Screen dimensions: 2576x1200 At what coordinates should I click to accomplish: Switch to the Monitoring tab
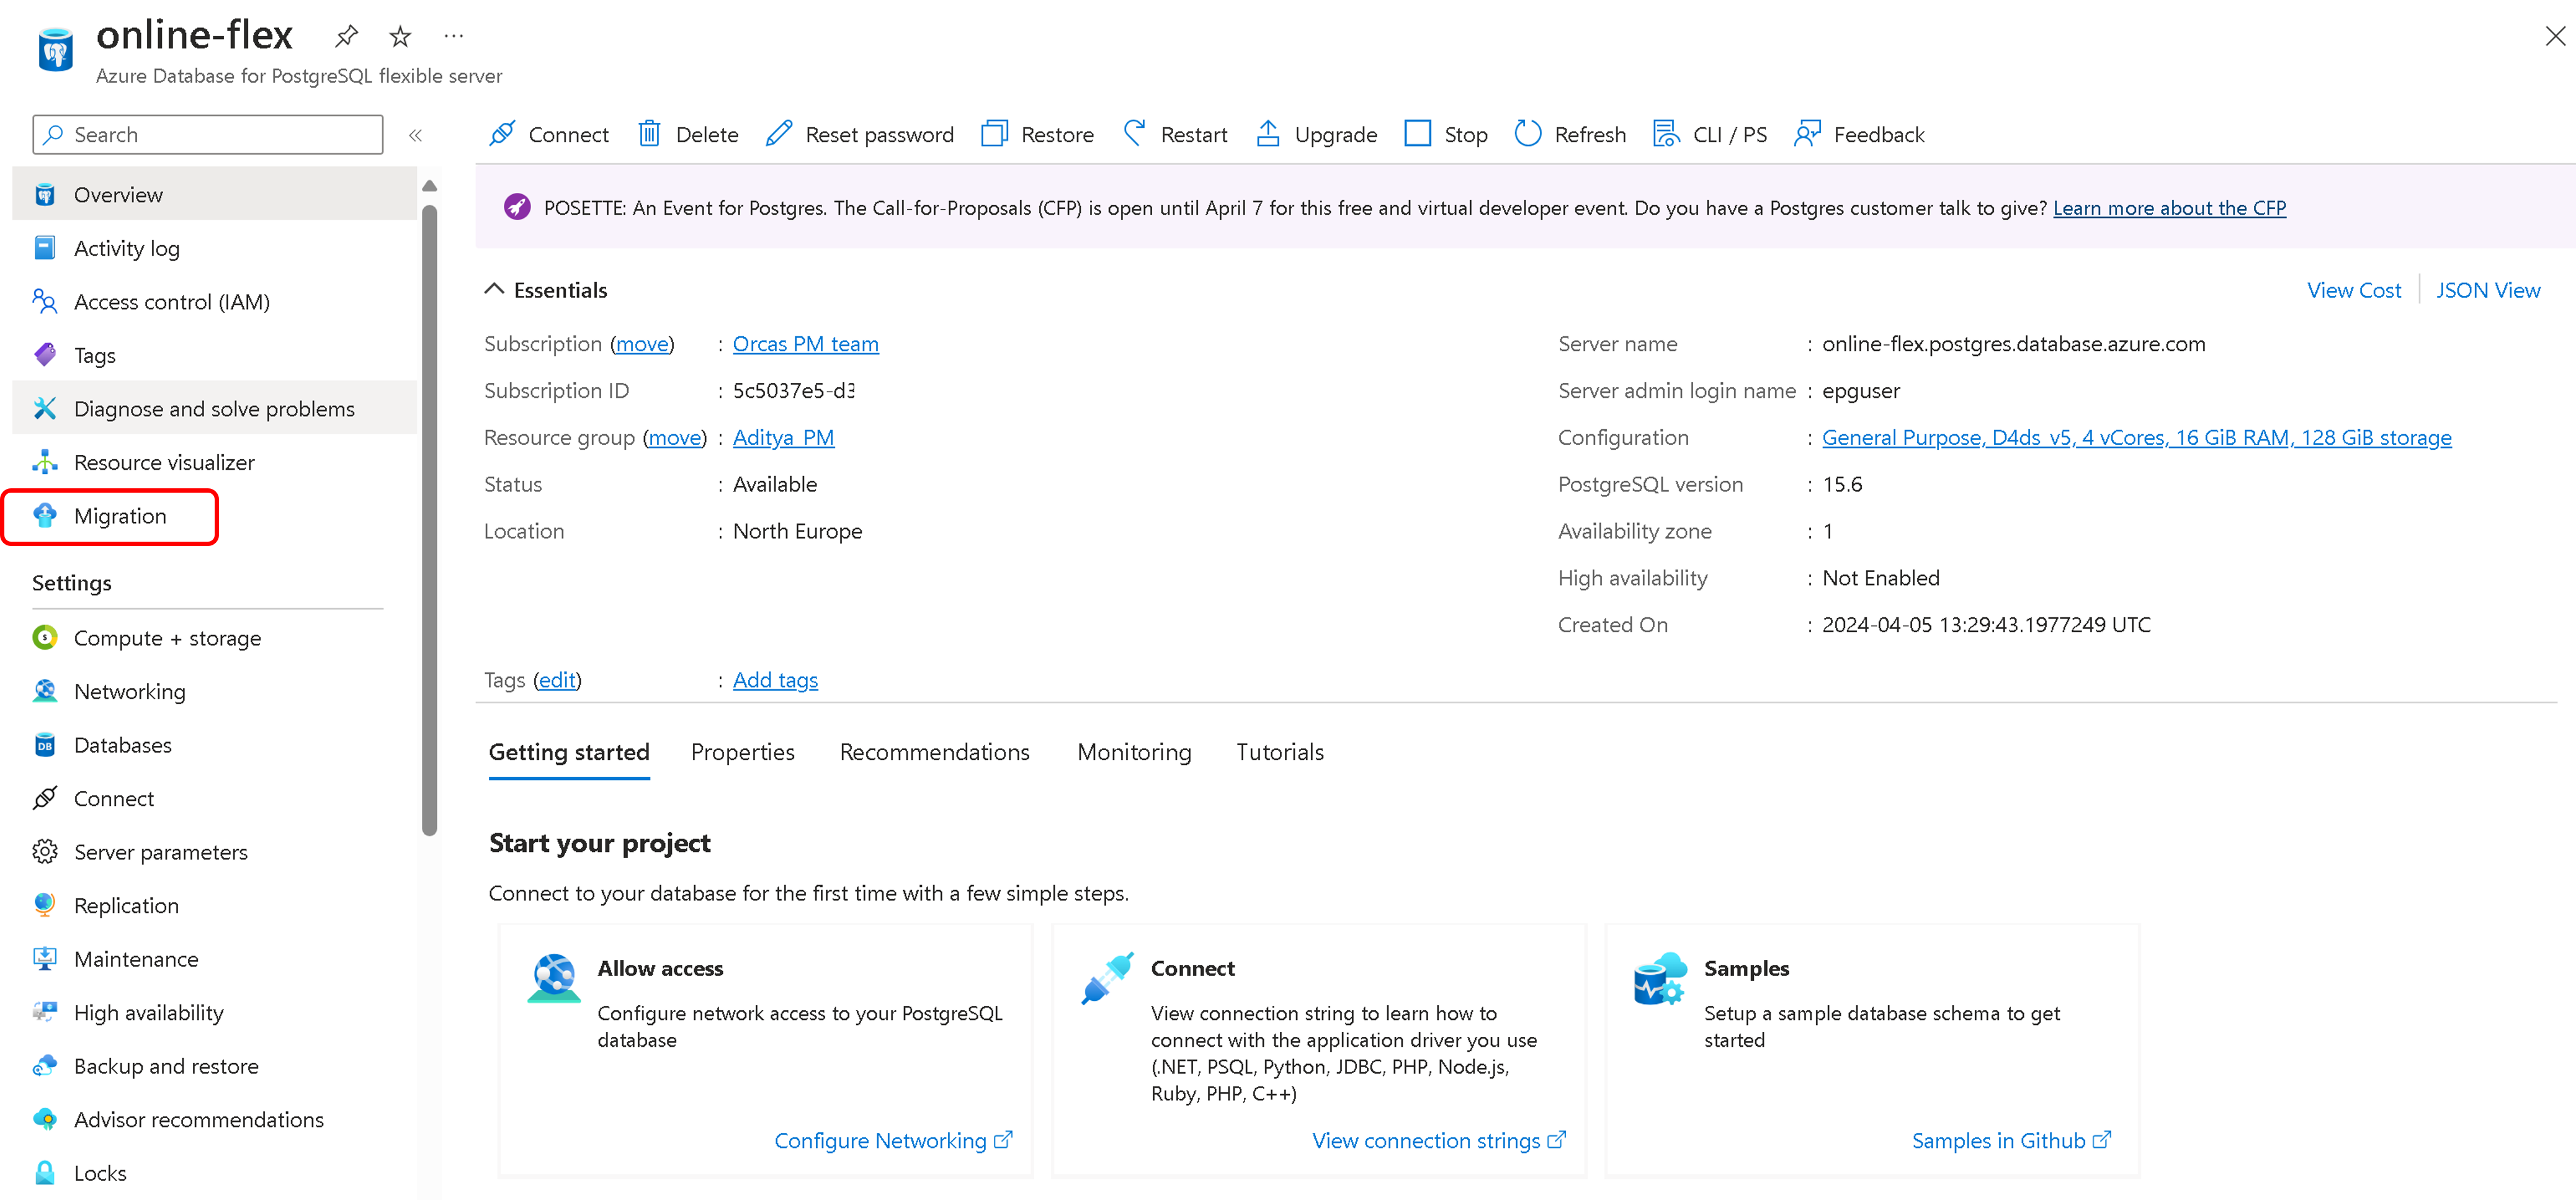click(1134, 752)
